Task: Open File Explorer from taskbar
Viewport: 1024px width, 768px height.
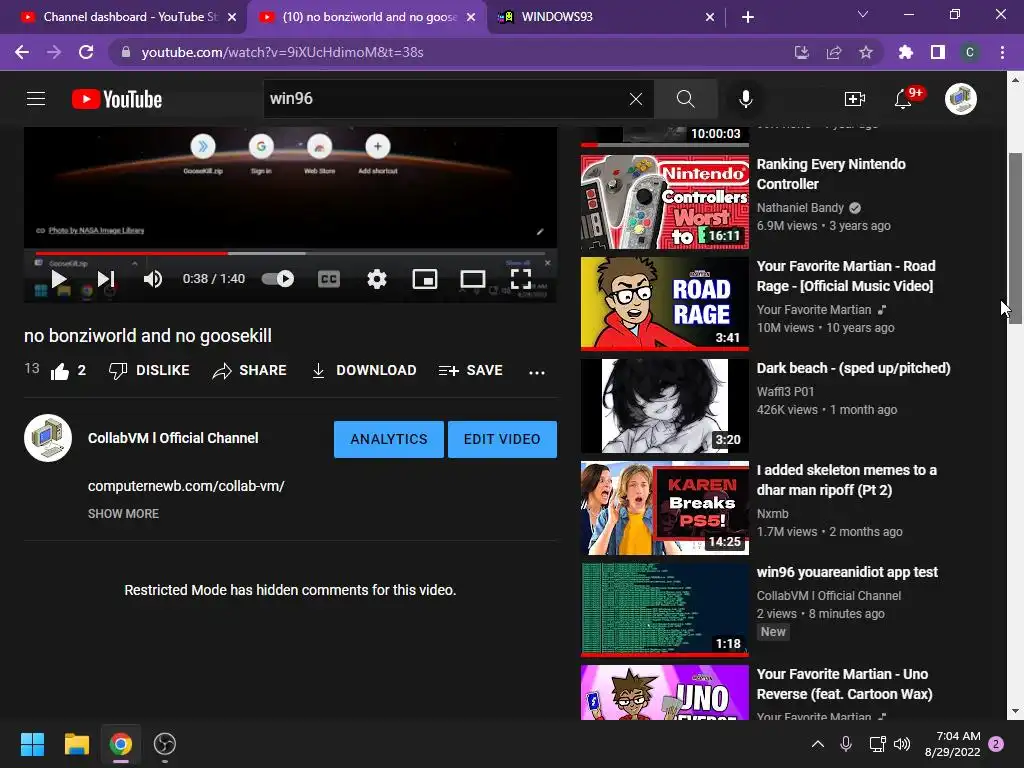Action: (x=76, y=744)
